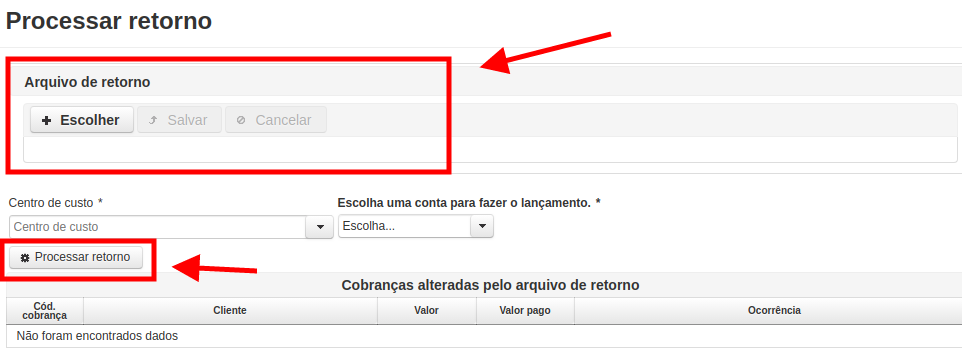
Task: Sort by Cód. cobrança column header
Action: click(x=45, y=311)
